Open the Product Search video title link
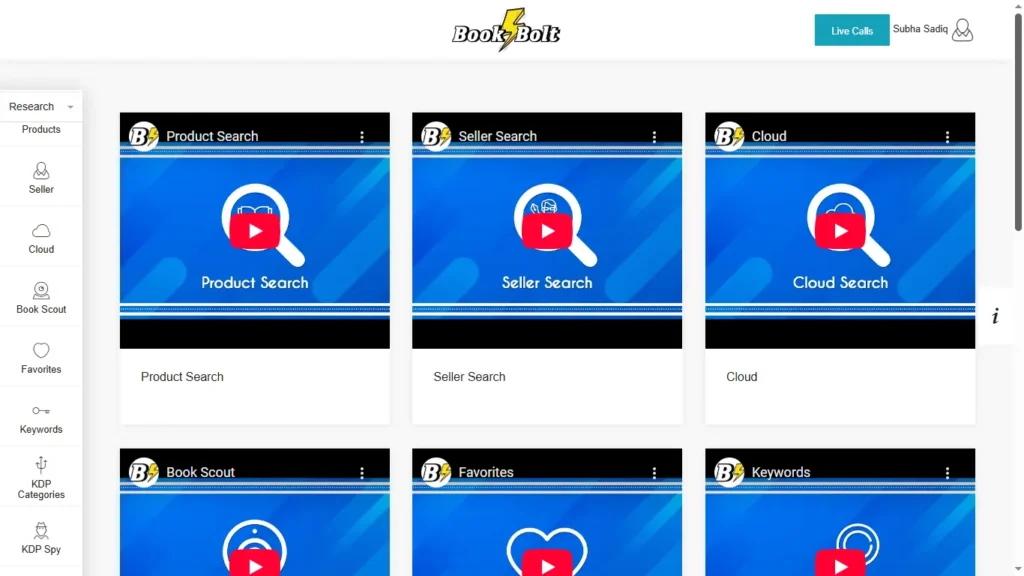1024x576 pixels. pyautogui.click(x=212, y=136)
